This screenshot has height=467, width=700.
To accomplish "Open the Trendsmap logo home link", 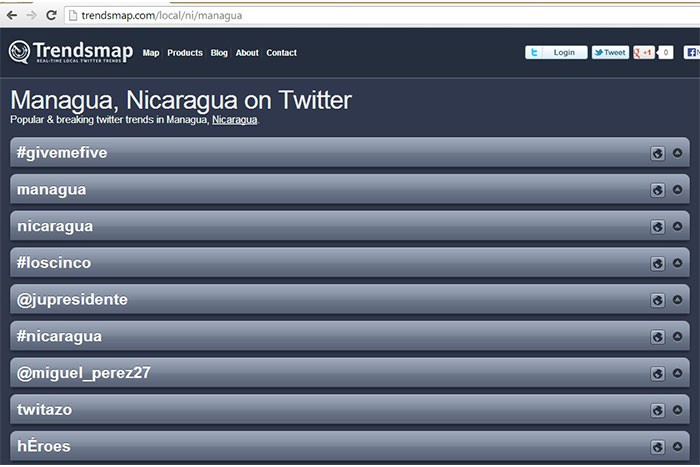I will [x=71, y=52].
